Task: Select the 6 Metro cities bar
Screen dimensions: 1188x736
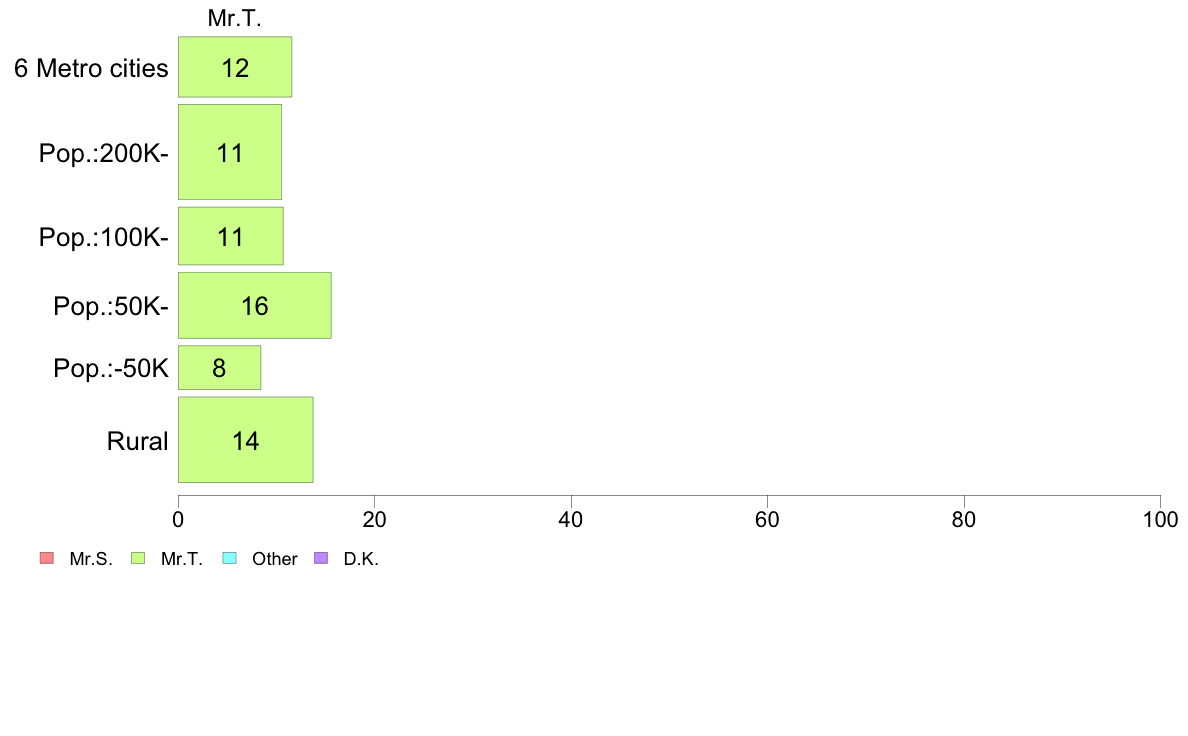Action: pos(235,67)
